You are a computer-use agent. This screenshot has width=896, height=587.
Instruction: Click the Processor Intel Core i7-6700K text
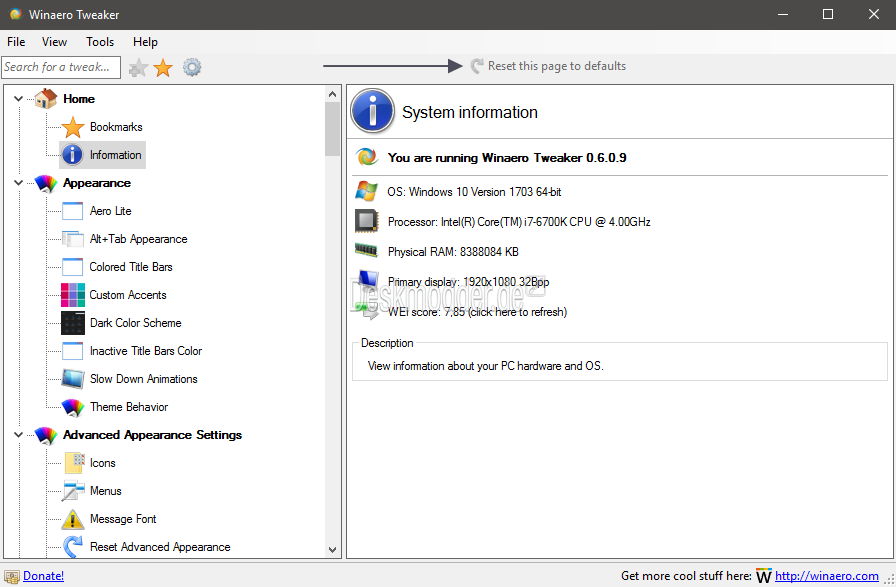pyautogui.click(x=519, y=222)
